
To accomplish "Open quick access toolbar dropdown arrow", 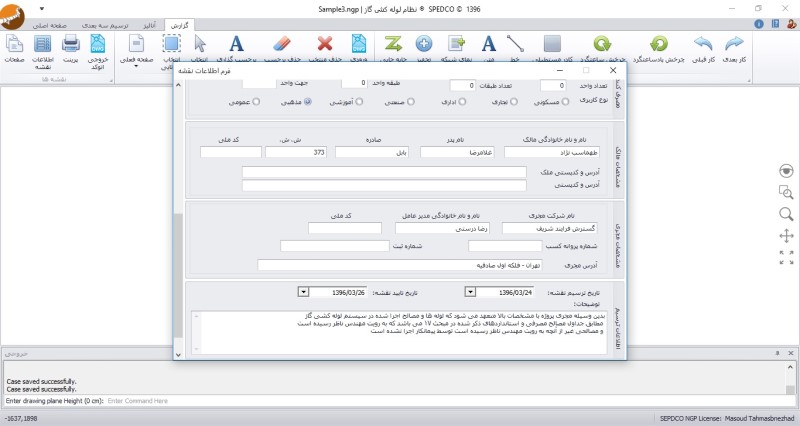I will [42, 9].
